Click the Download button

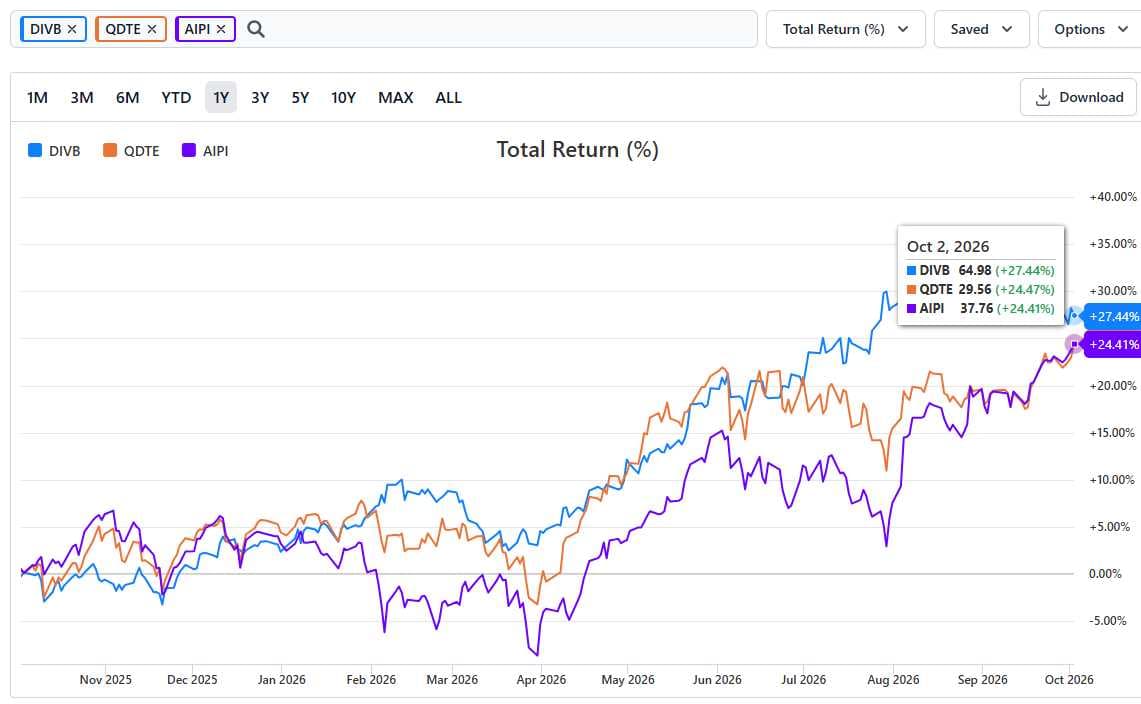point(1078,98)
